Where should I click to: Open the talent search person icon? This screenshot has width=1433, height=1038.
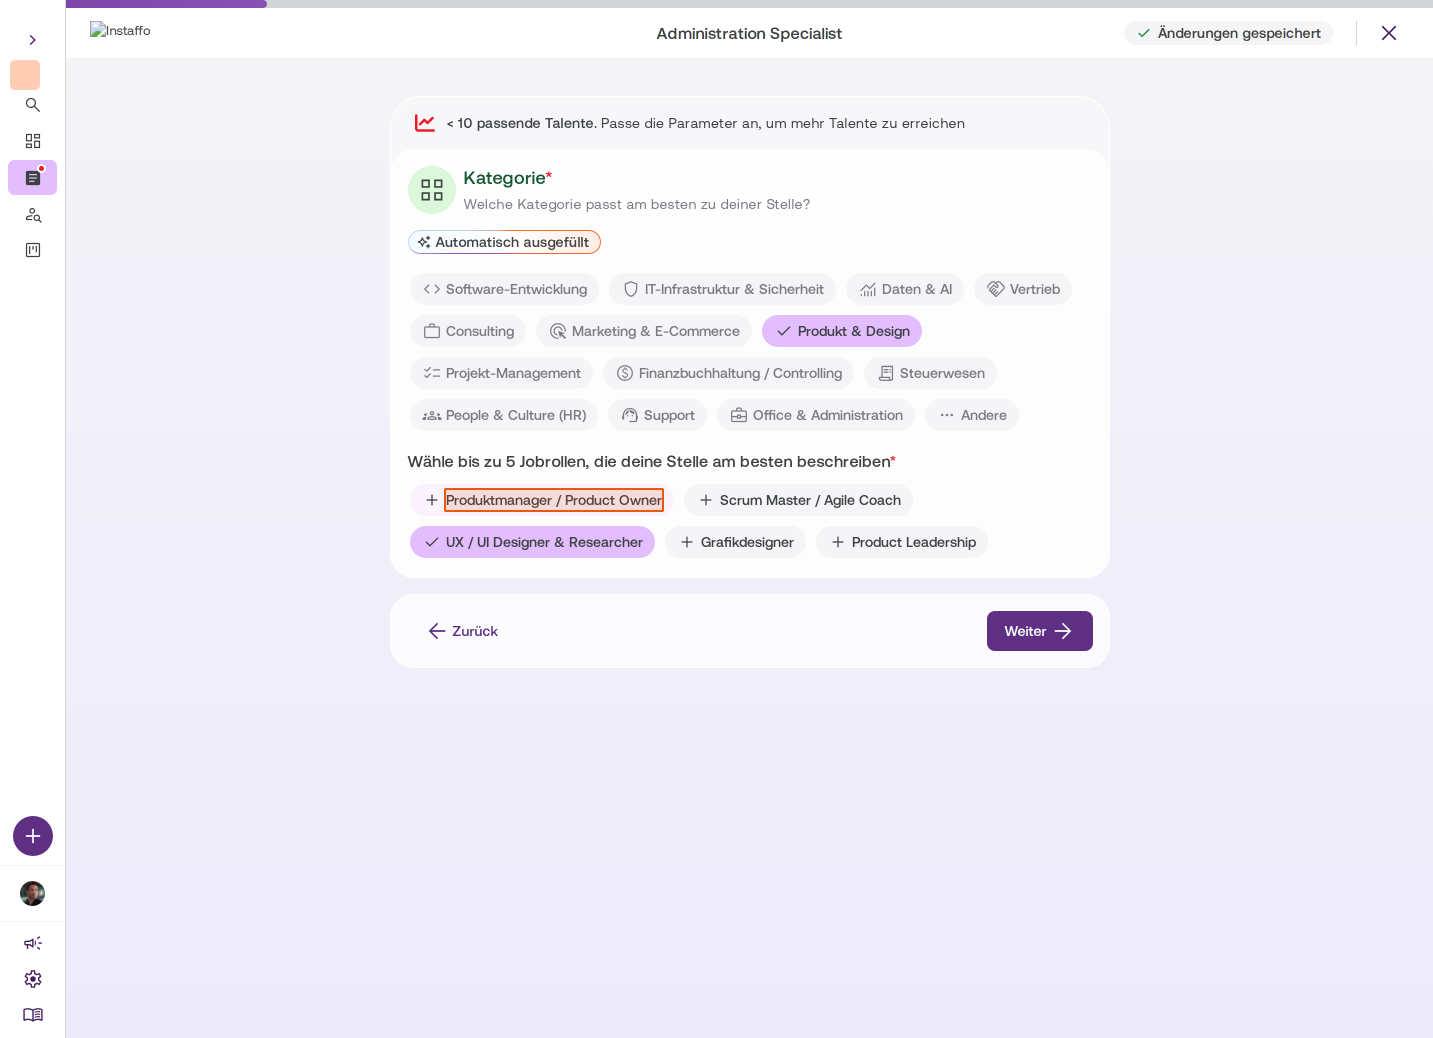(x=32, y=215)
